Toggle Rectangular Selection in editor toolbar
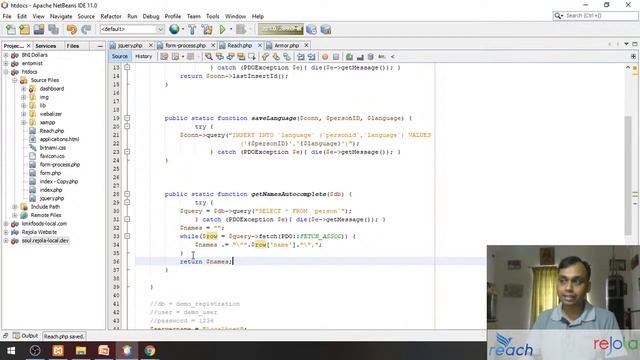The width and height of the screenshot is (640, 360). [252, 57]
